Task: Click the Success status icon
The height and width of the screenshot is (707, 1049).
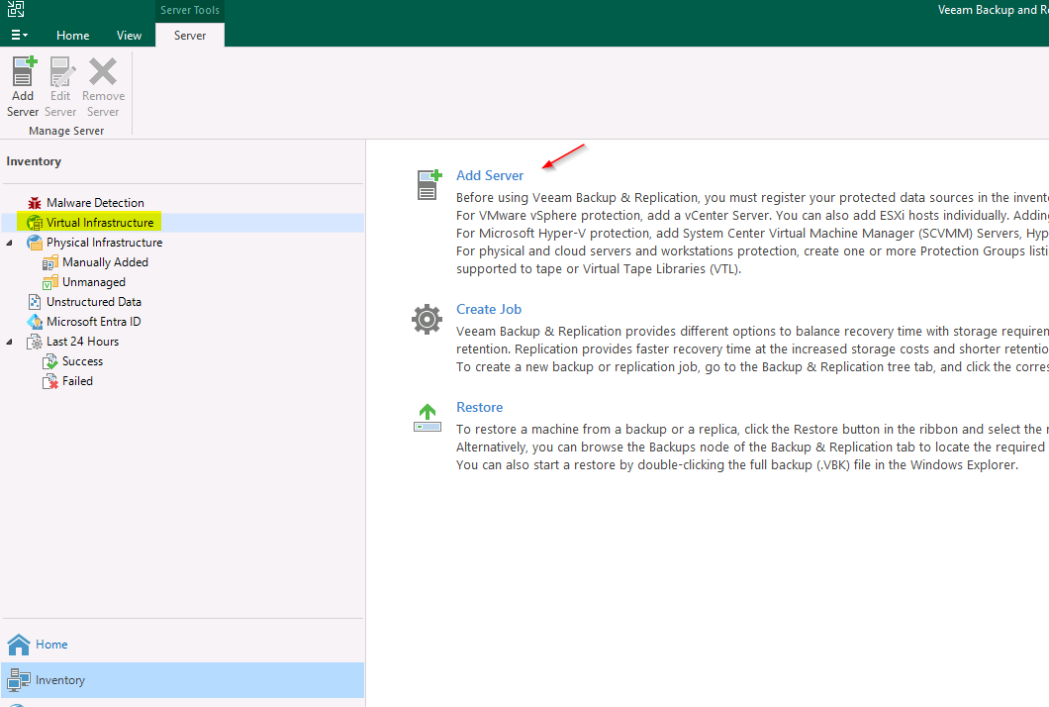Action: tap(50, 361)
